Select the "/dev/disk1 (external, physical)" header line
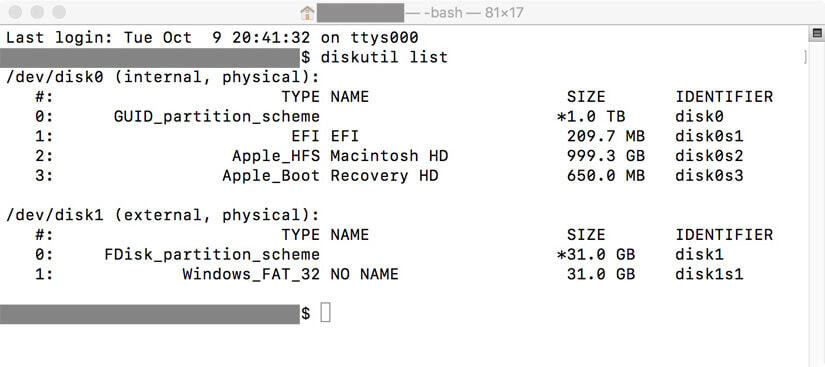This screenshot has height=367, width=825. click(x=163, y=215)
